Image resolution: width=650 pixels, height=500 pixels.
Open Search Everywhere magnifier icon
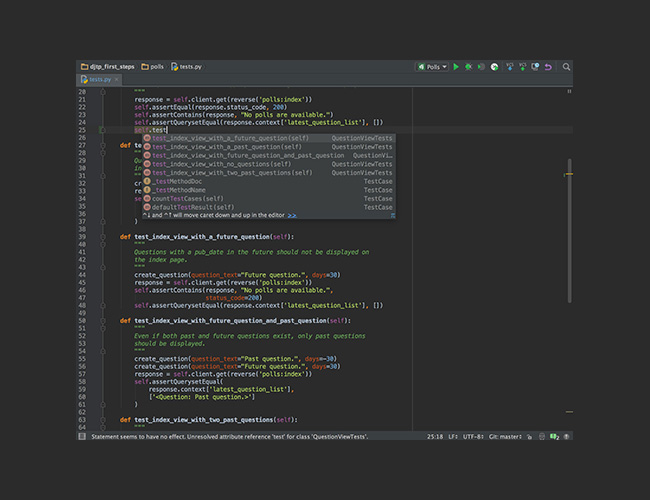point(566,67)
